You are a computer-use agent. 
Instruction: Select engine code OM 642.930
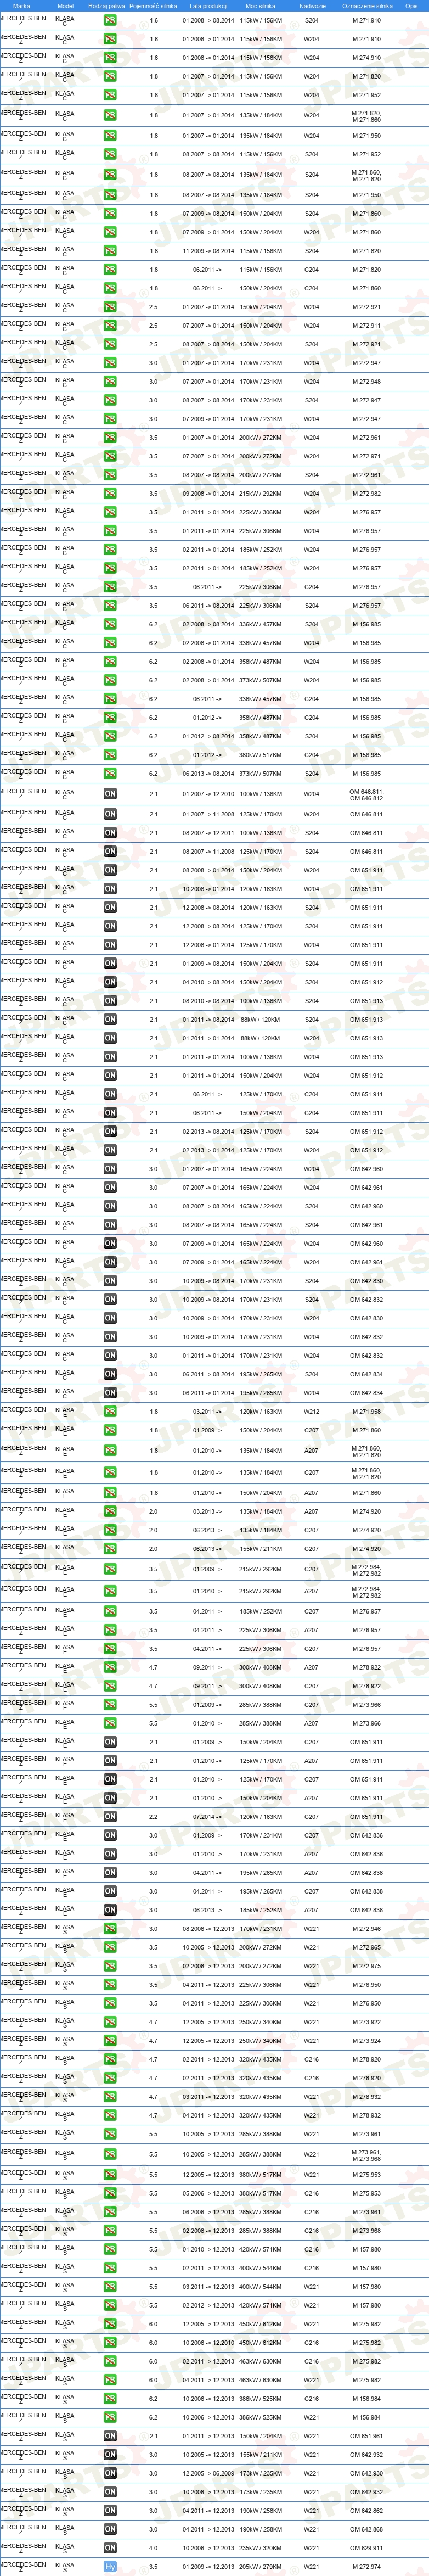tap(366, 2473)
